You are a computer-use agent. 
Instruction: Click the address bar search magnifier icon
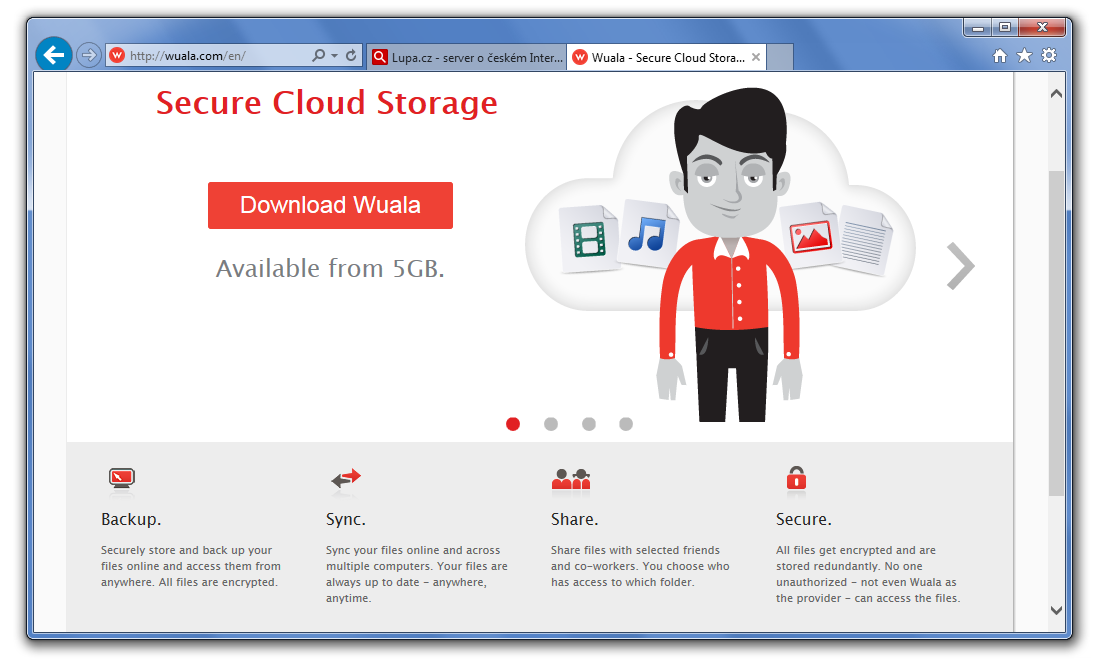318,56
